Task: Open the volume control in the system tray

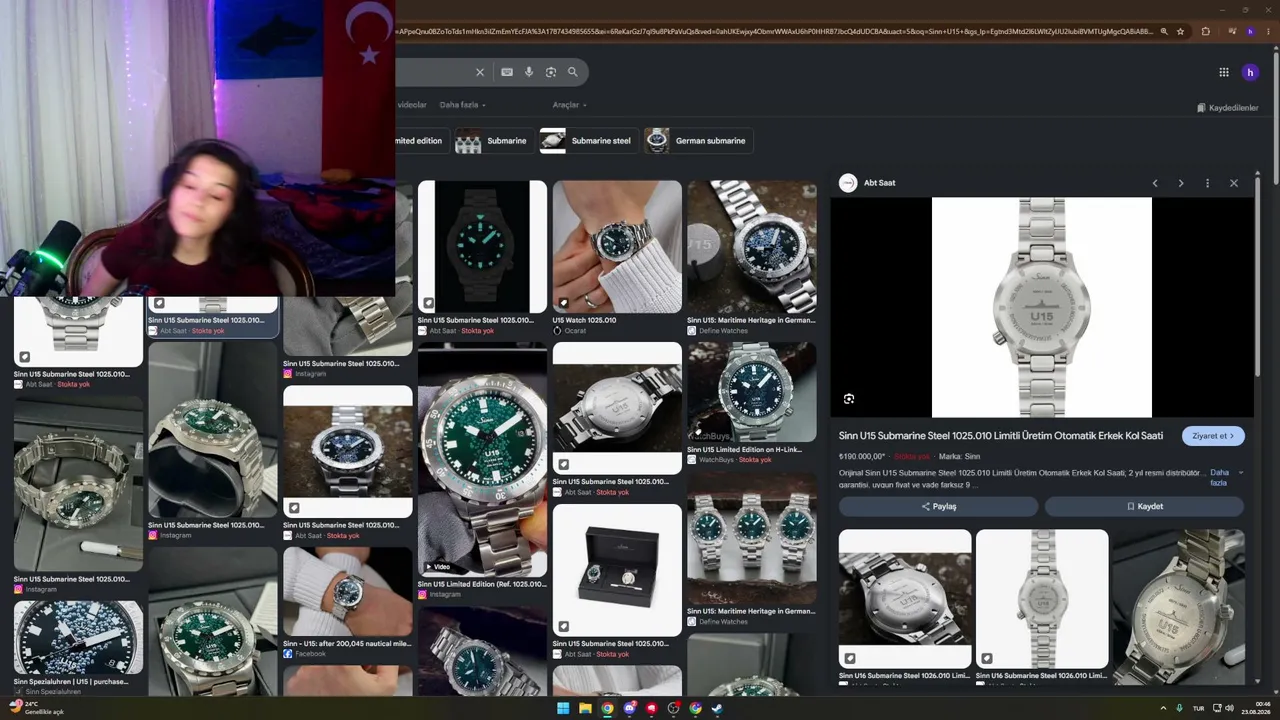Action: [x=1229, y=708]
